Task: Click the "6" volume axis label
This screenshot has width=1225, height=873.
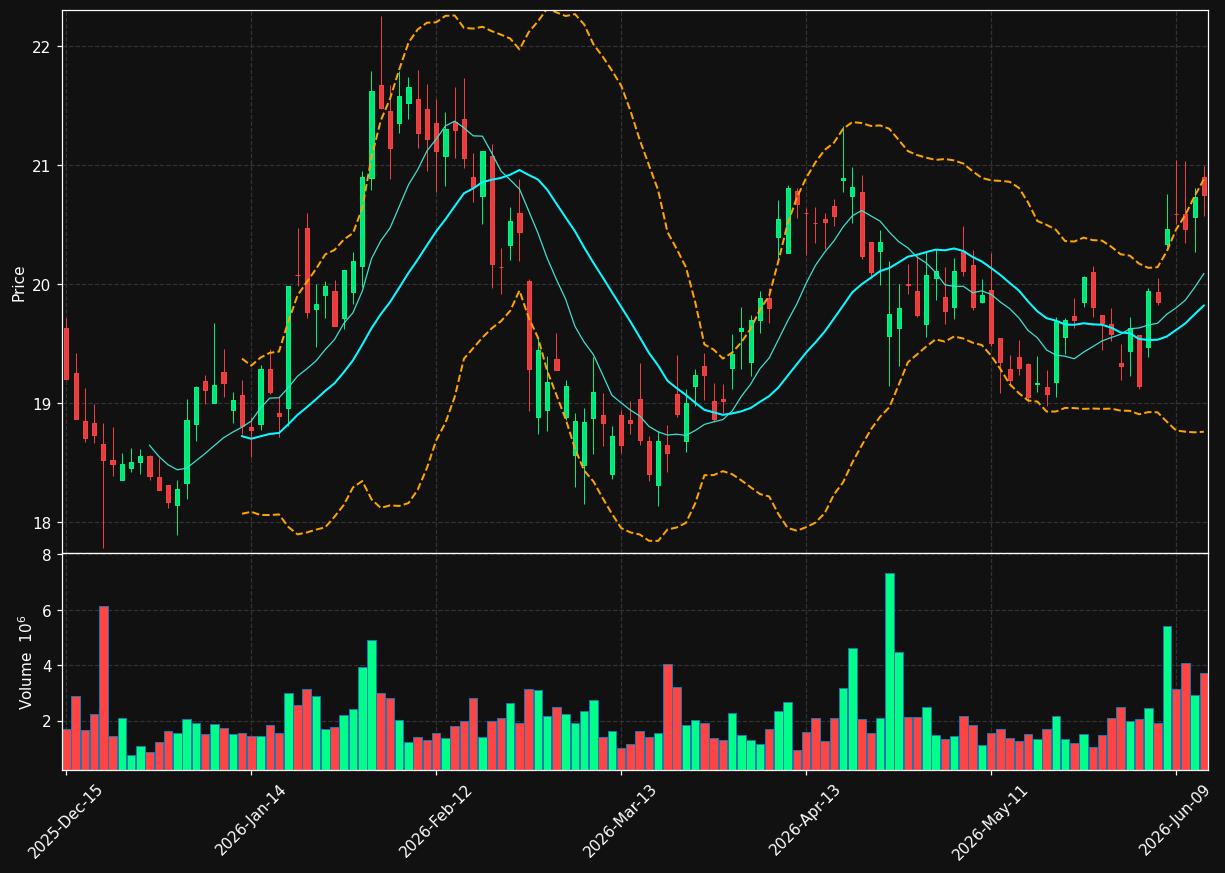Action: [x=47, y=611]
